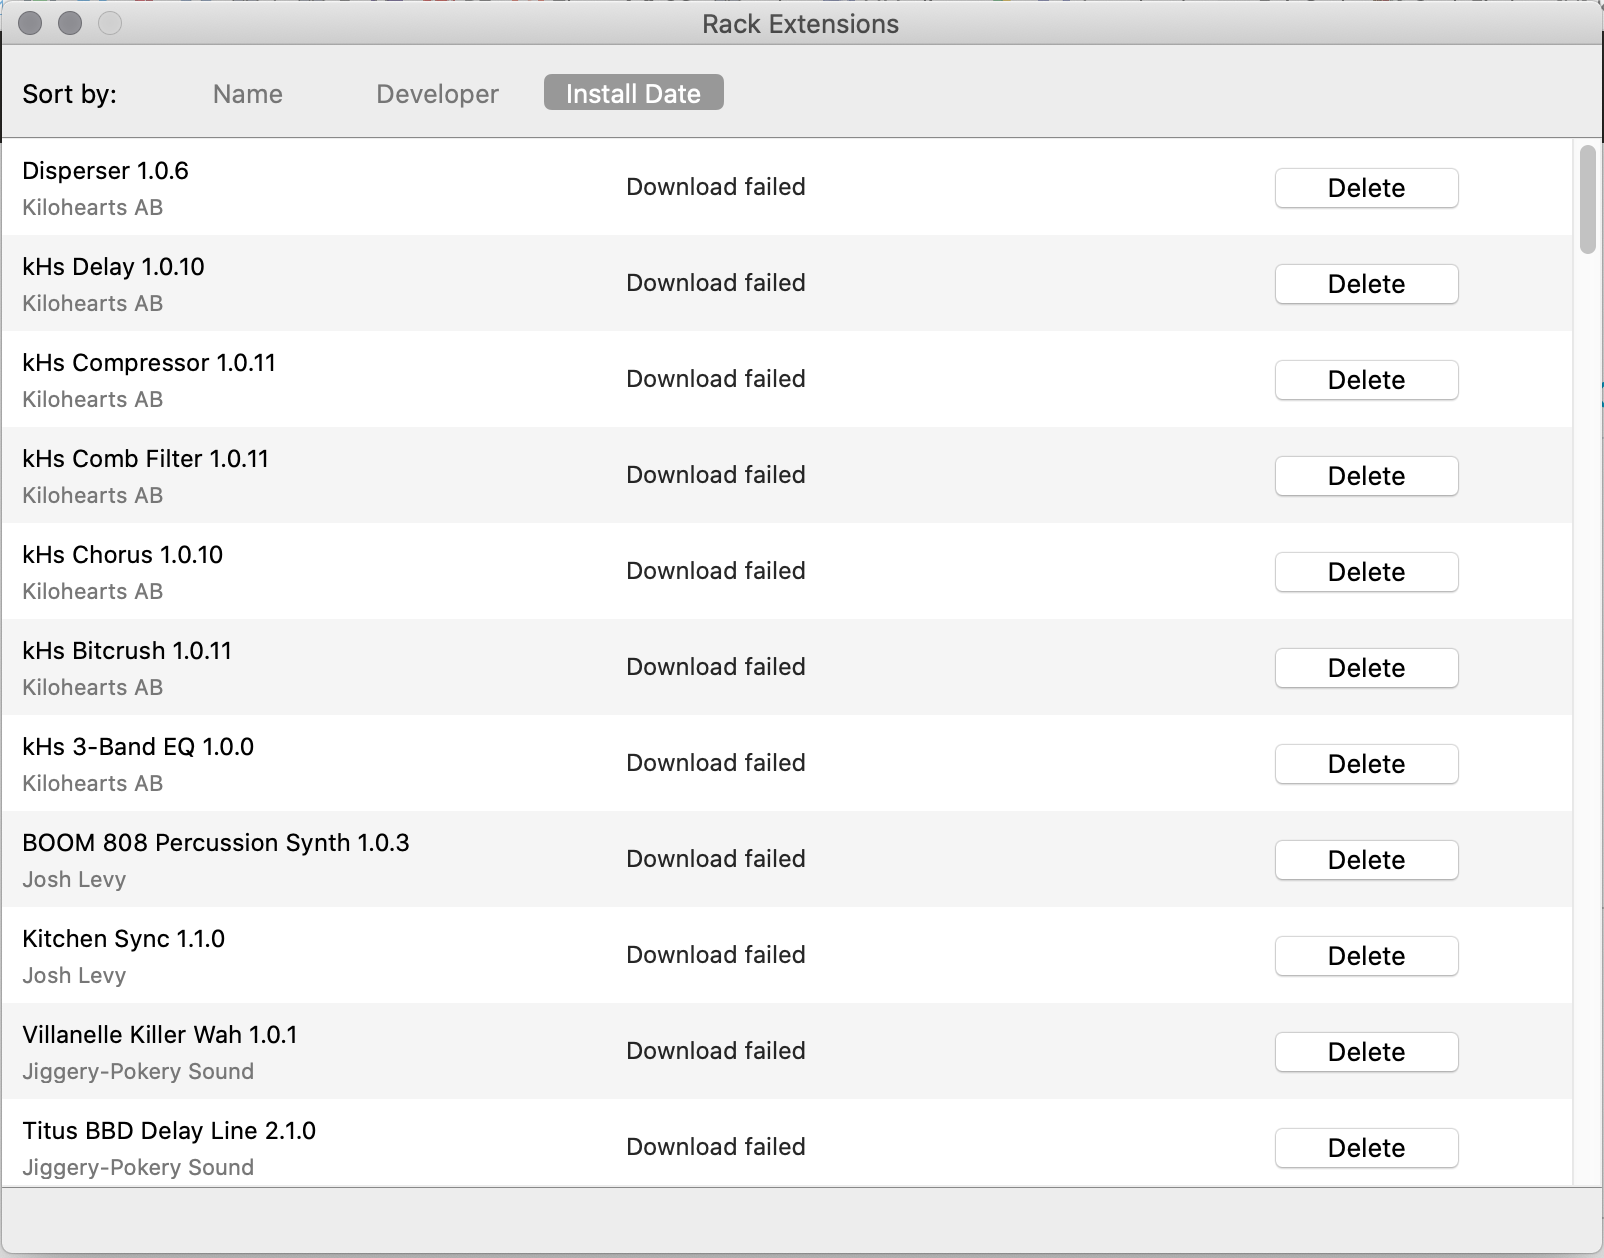This screenshot has height=1258, width=1604.
Task: Select the Install Date sort option
Action: click(x=634, y=93)
